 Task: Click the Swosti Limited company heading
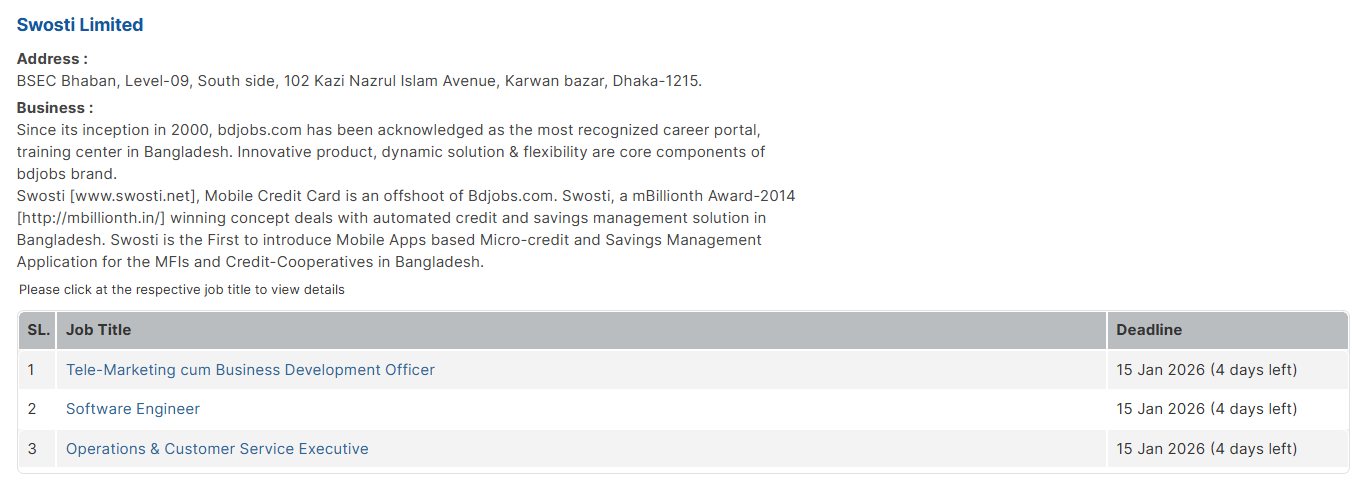[x=80, y=25]
